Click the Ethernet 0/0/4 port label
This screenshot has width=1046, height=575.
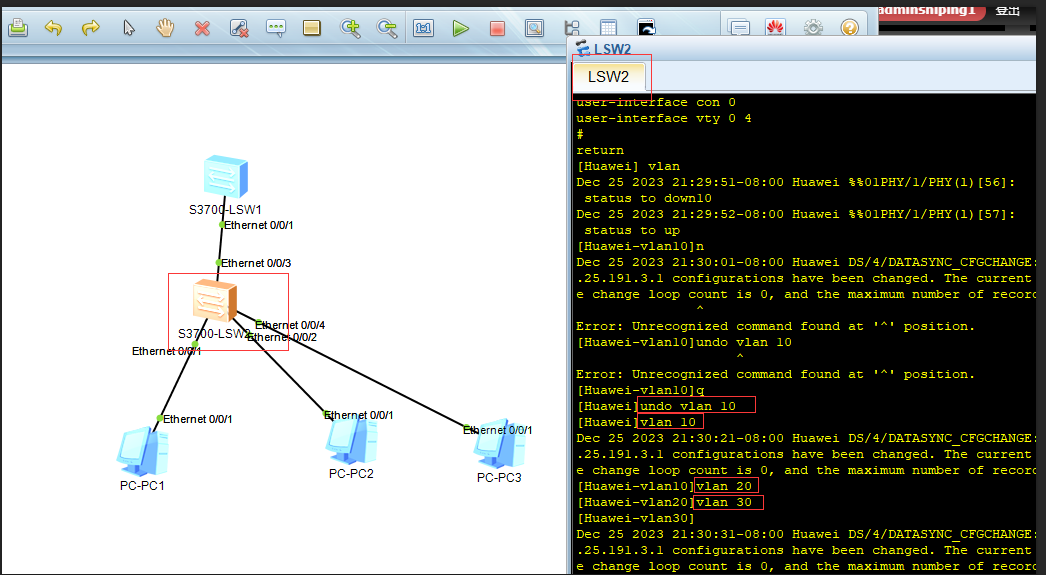290,325
